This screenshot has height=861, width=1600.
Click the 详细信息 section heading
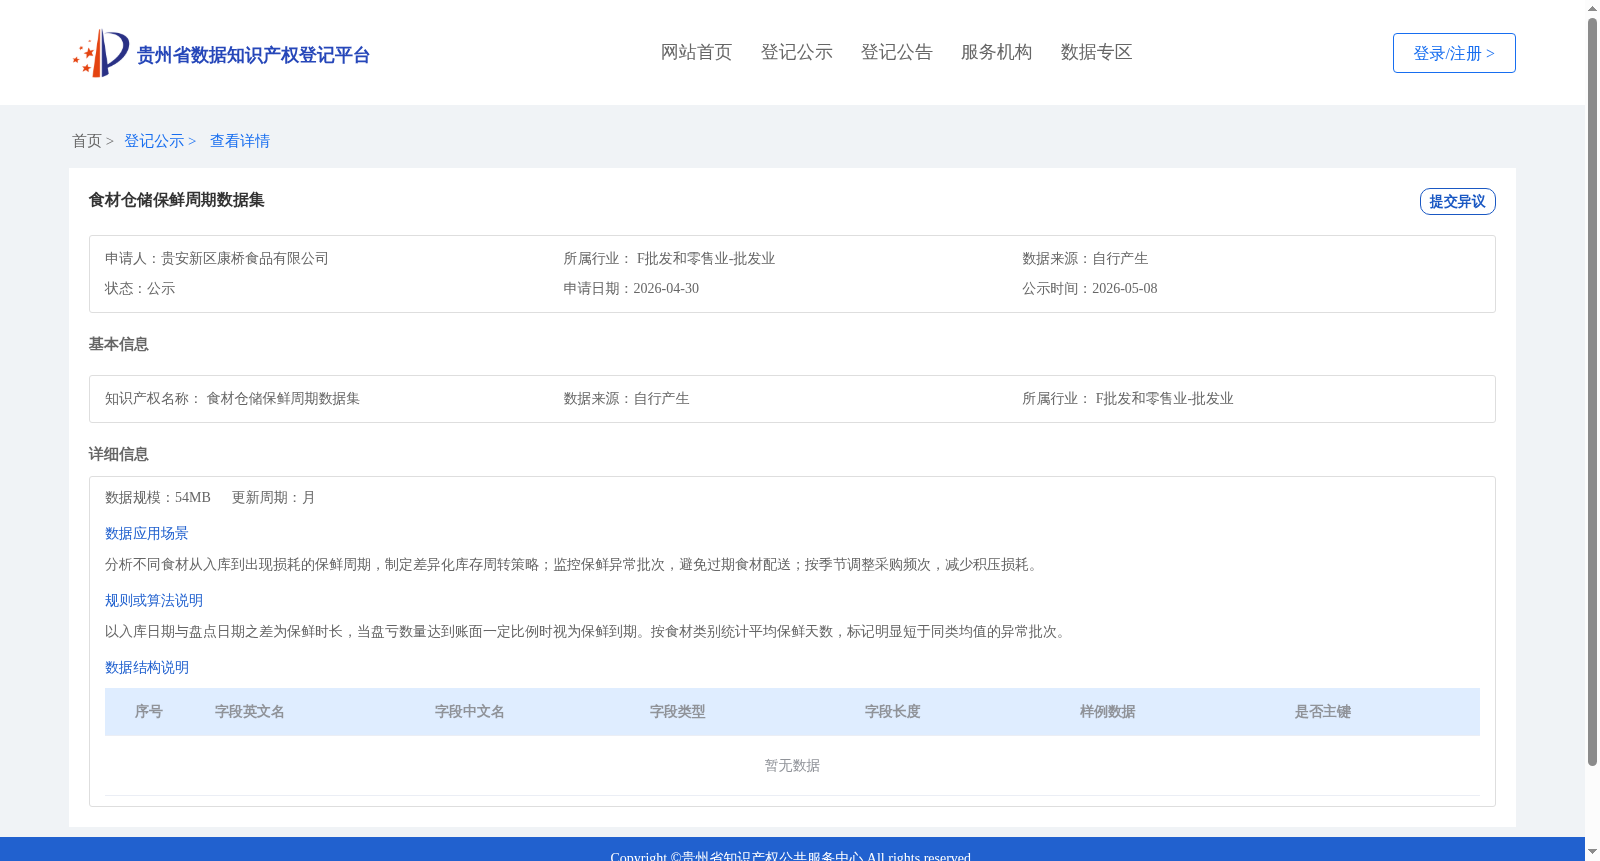click(x=118, y=454)
